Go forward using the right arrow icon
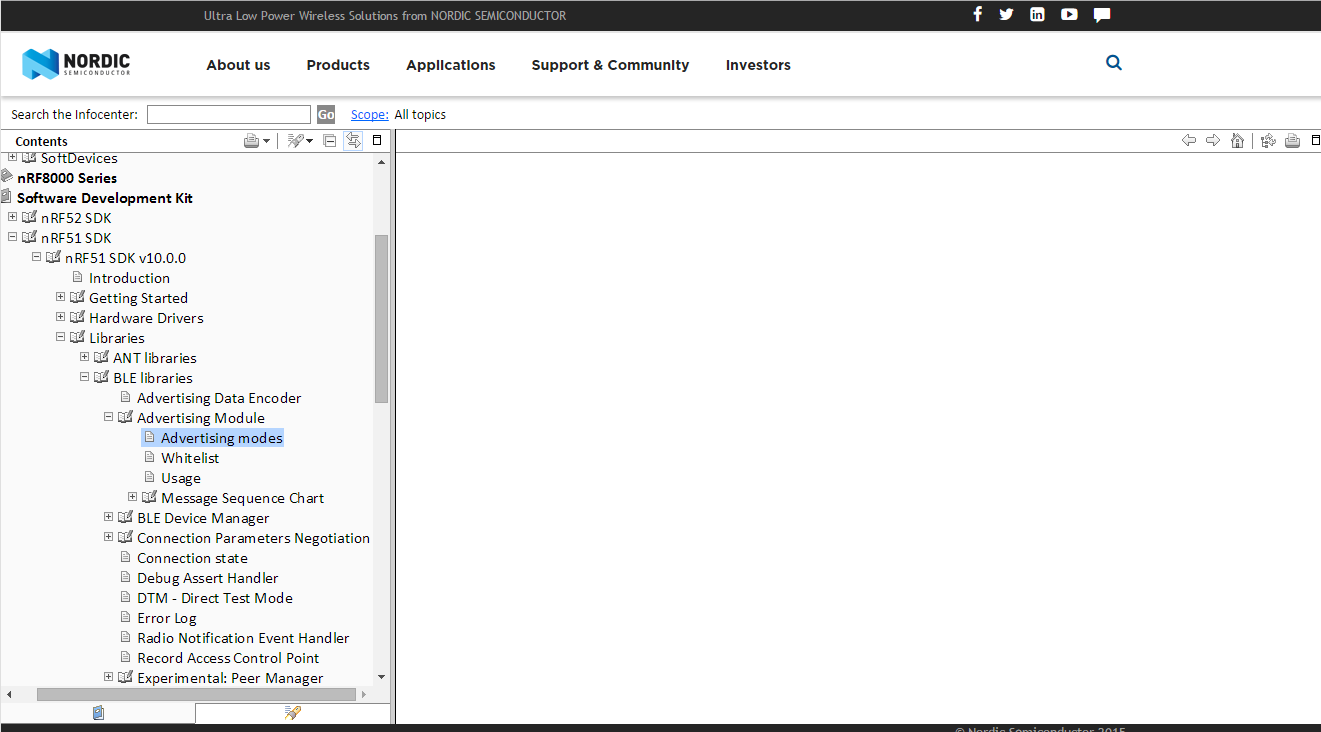1321x732 pixels. (1213, 141)
